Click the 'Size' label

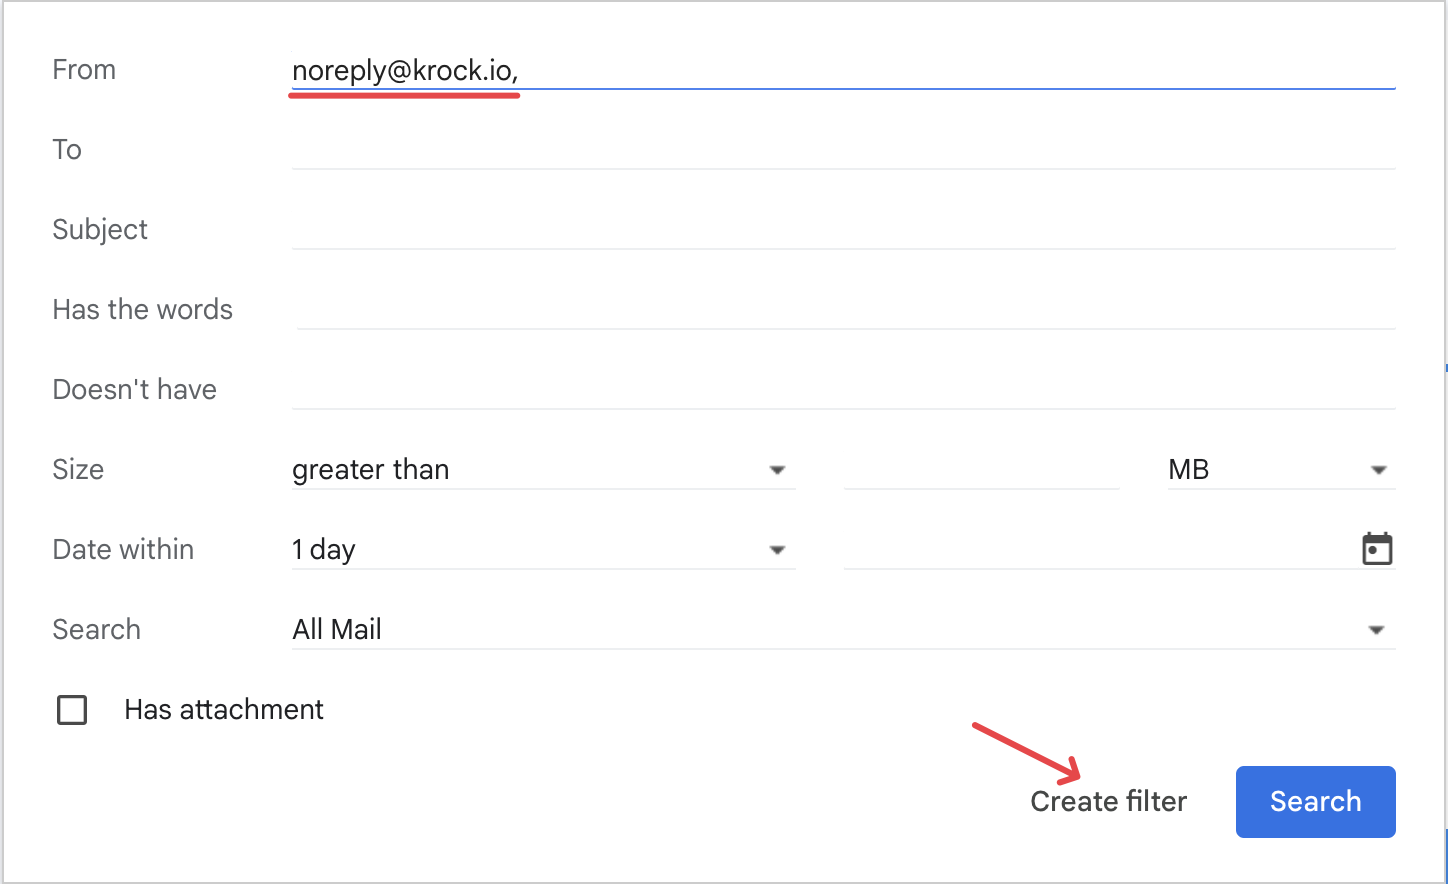coord(78,469)
